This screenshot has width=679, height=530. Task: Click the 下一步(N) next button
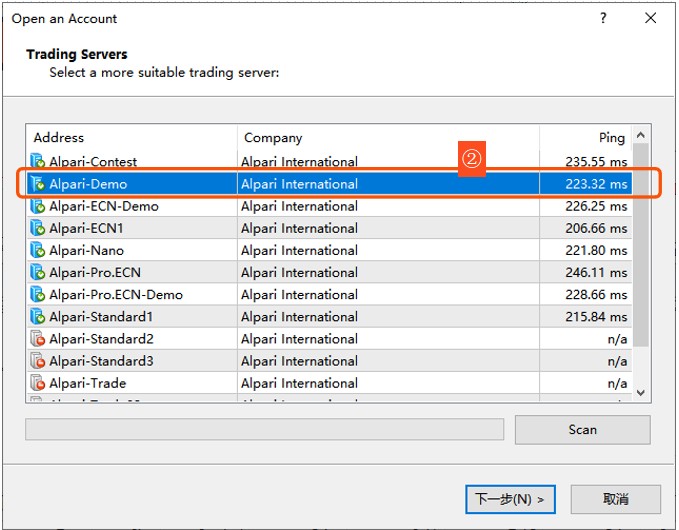point(510,499)
